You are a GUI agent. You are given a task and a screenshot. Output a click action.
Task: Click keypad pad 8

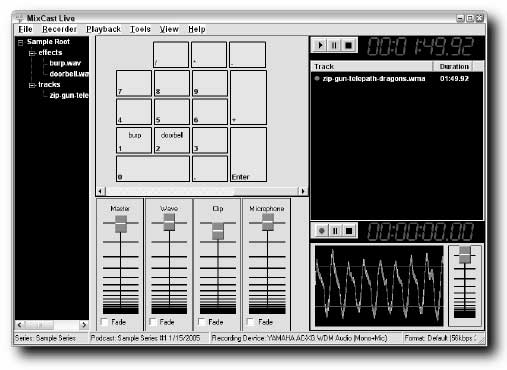(172, 83)
